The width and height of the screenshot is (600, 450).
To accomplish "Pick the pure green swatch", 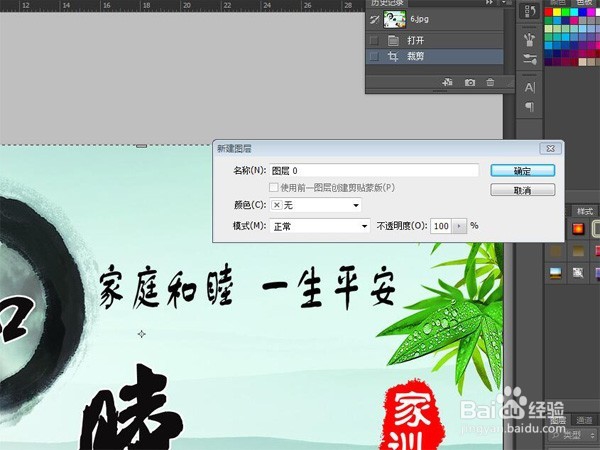I will [565, 12].
